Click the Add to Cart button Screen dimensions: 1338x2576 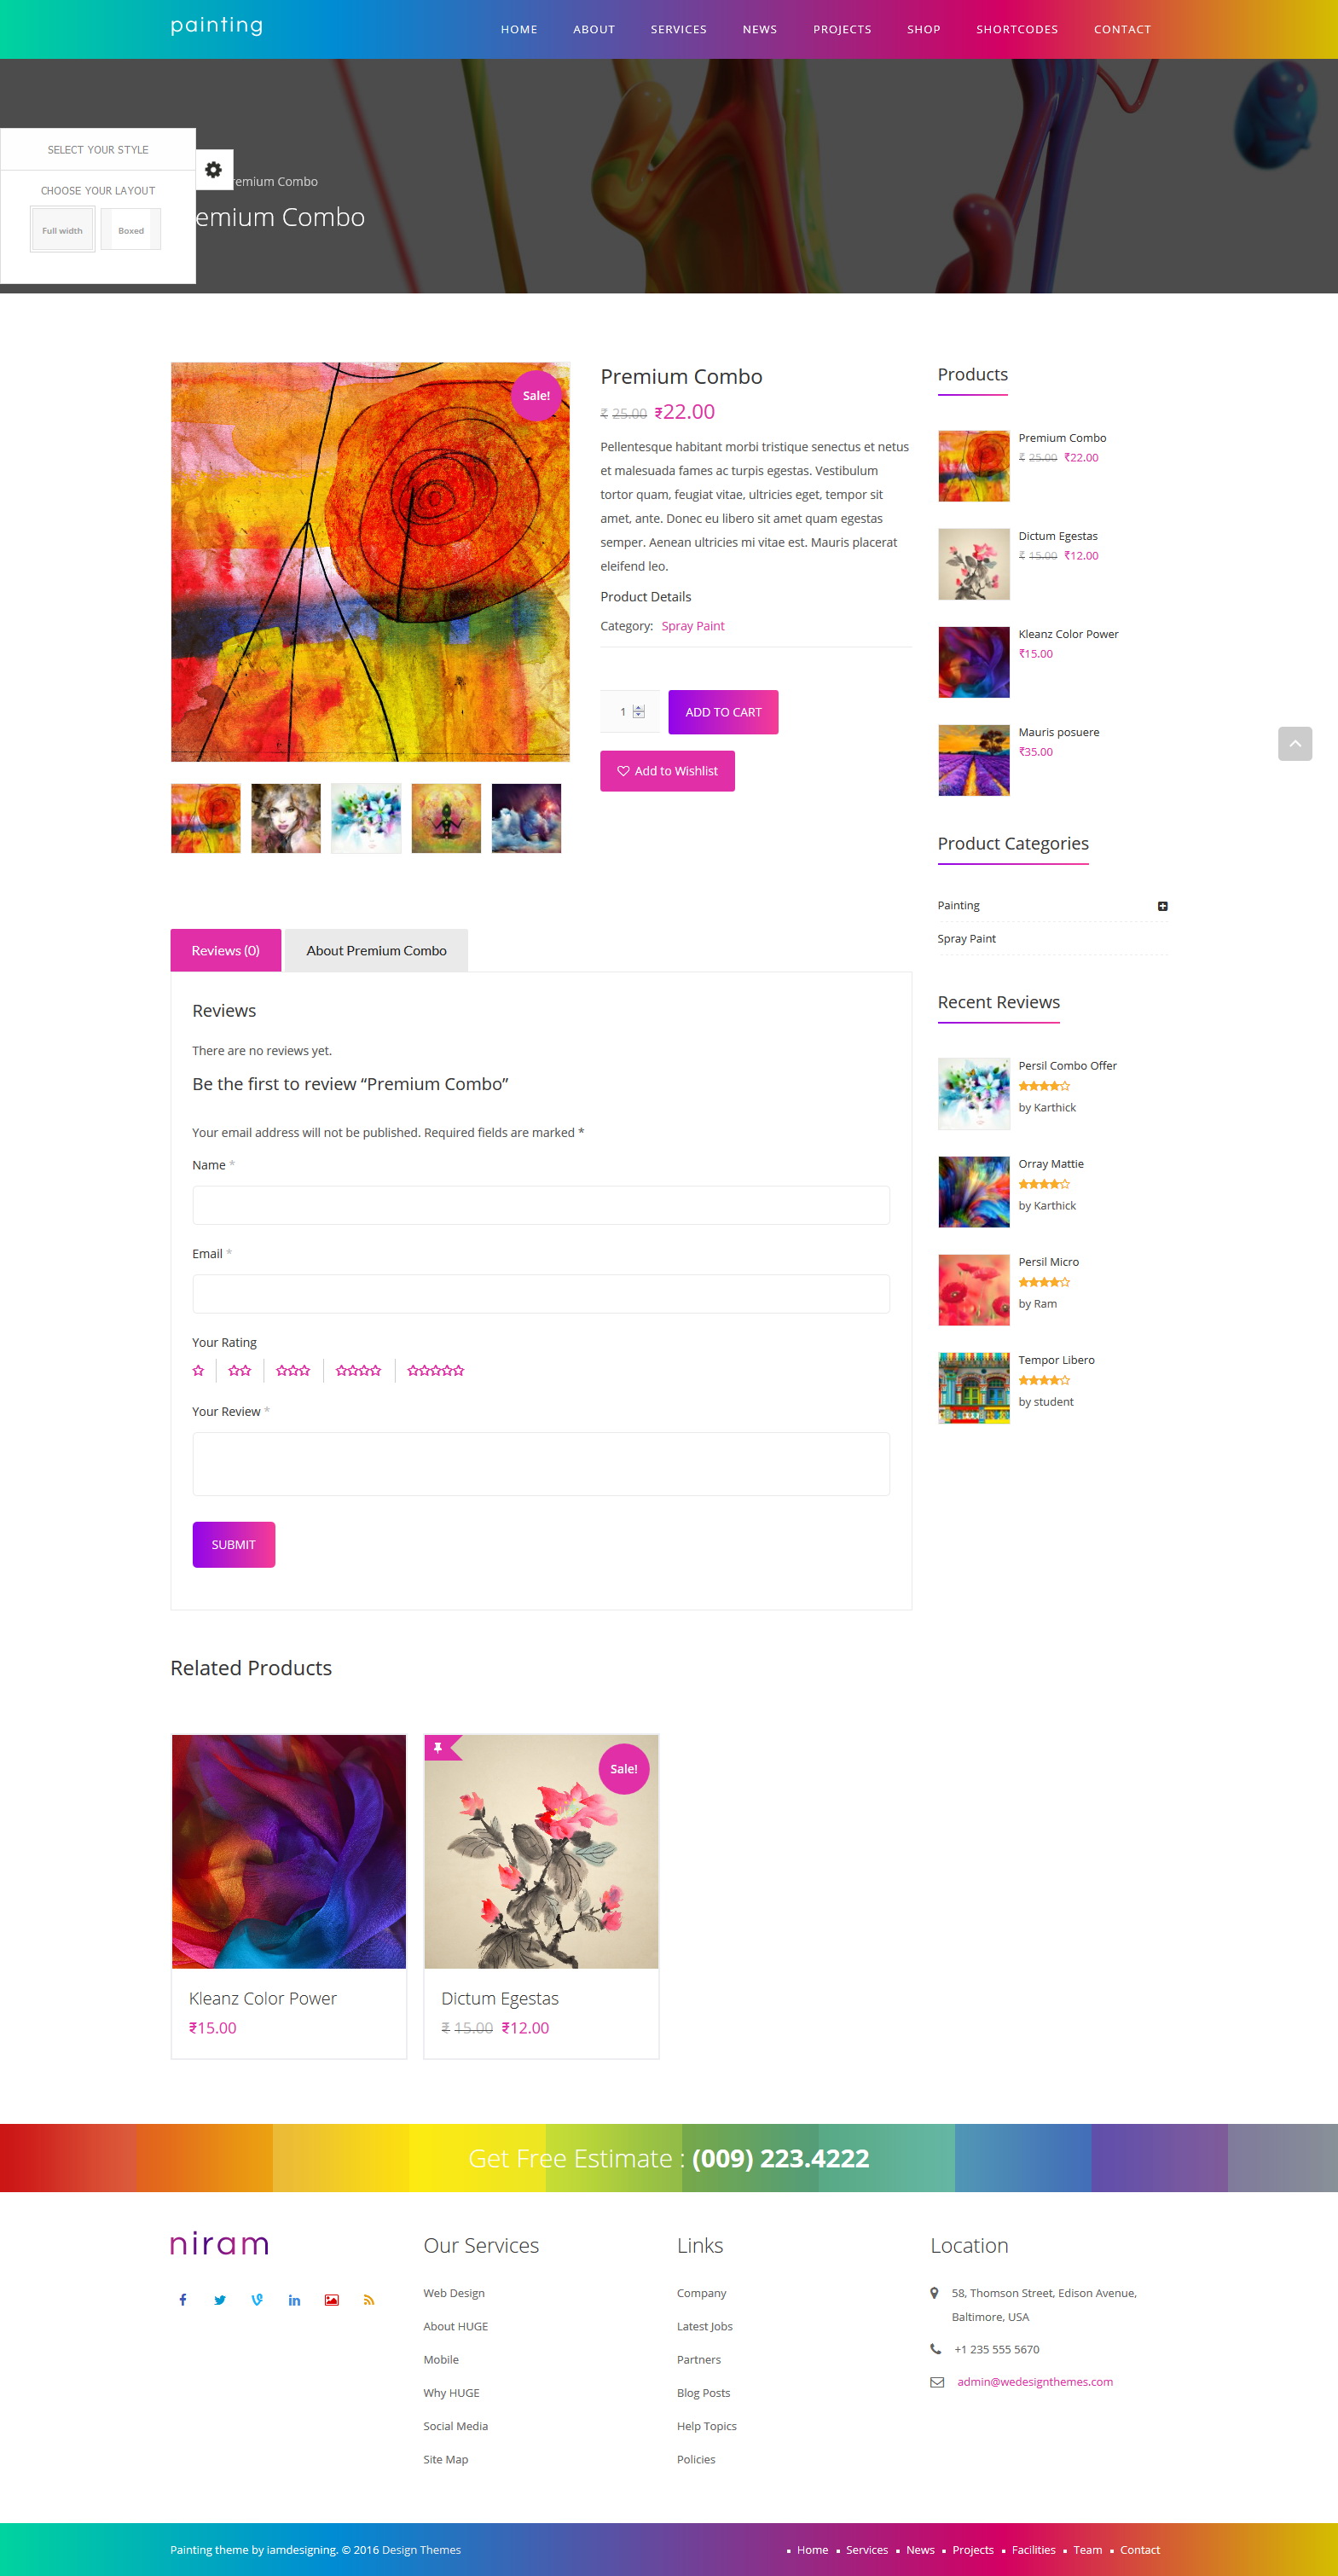coord(723,712)
